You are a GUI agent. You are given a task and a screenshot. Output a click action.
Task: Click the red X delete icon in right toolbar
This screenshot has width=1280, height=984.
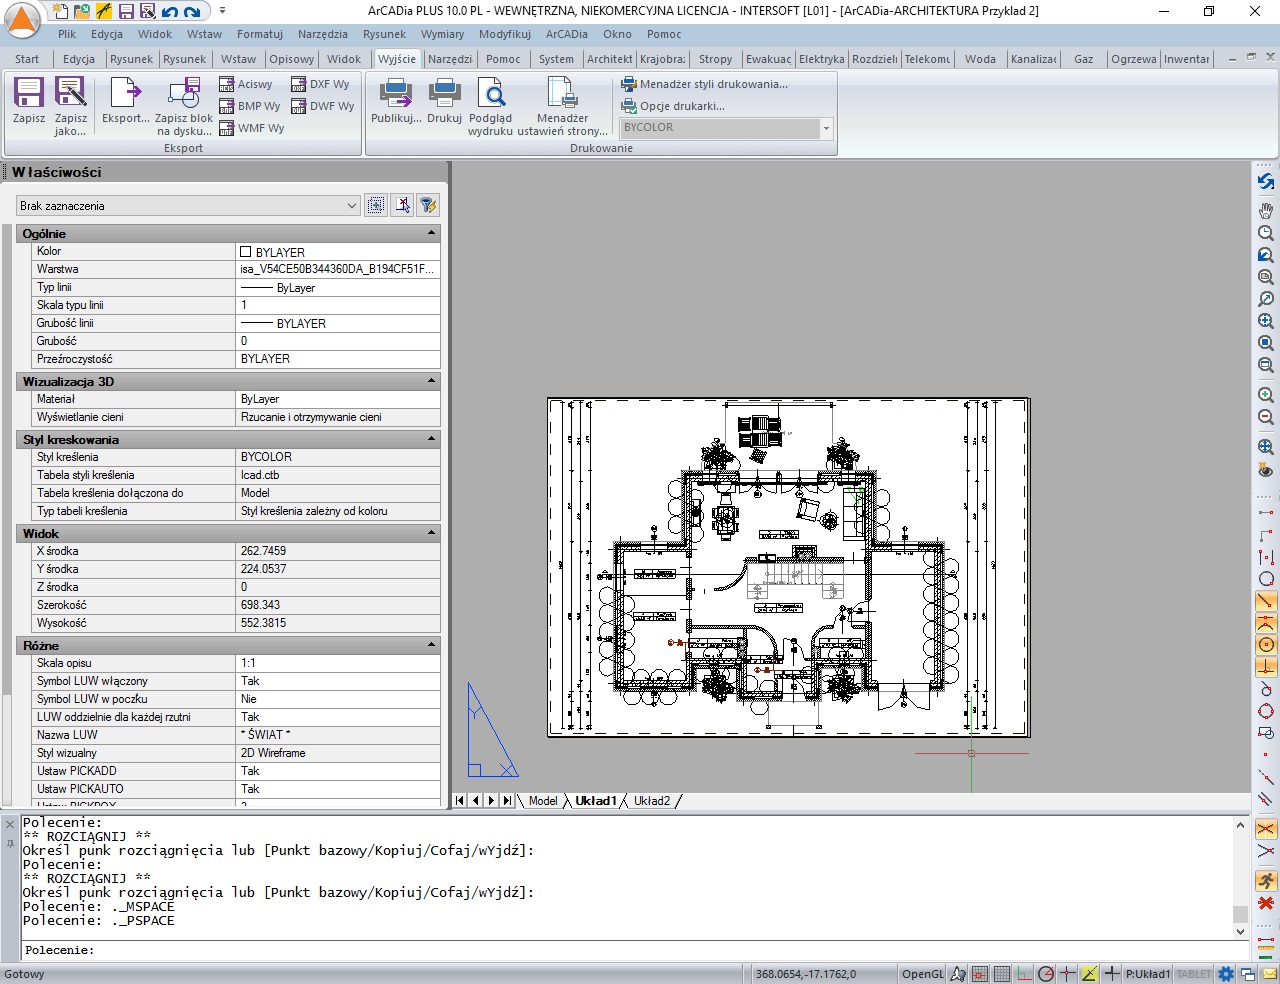(1266, 903)
